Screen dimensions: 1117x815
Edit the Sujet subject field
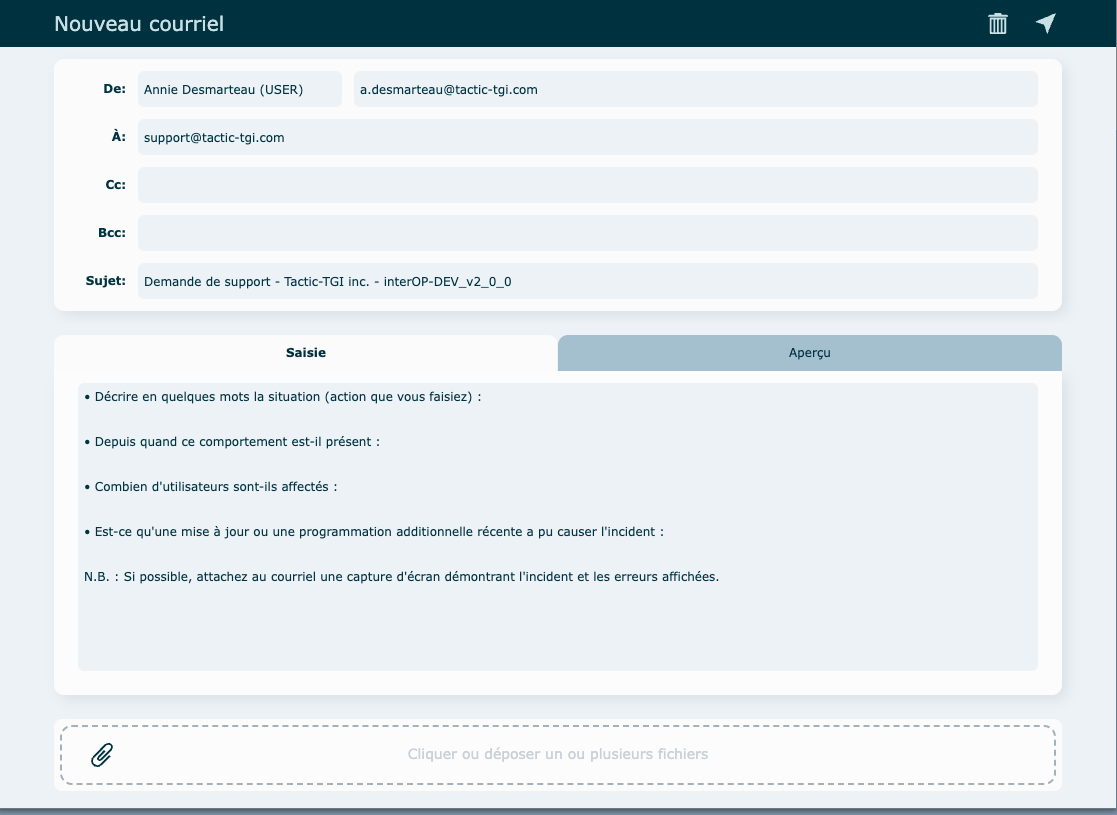coord(587,281)
